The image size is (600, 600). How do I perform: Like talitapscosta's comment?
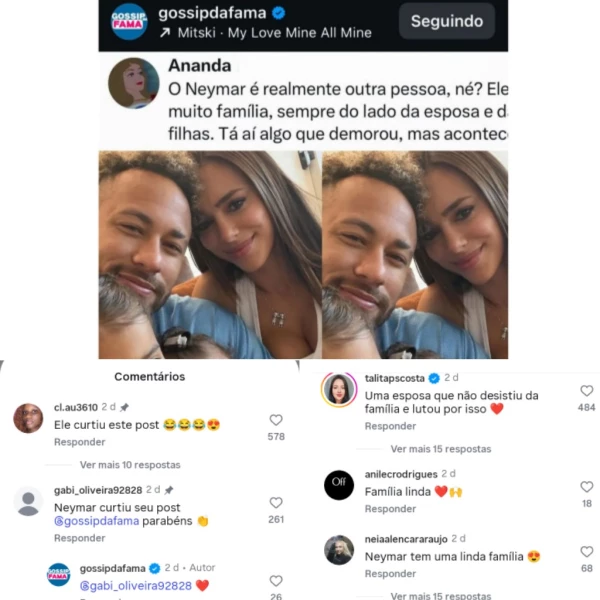coord(587,391)
